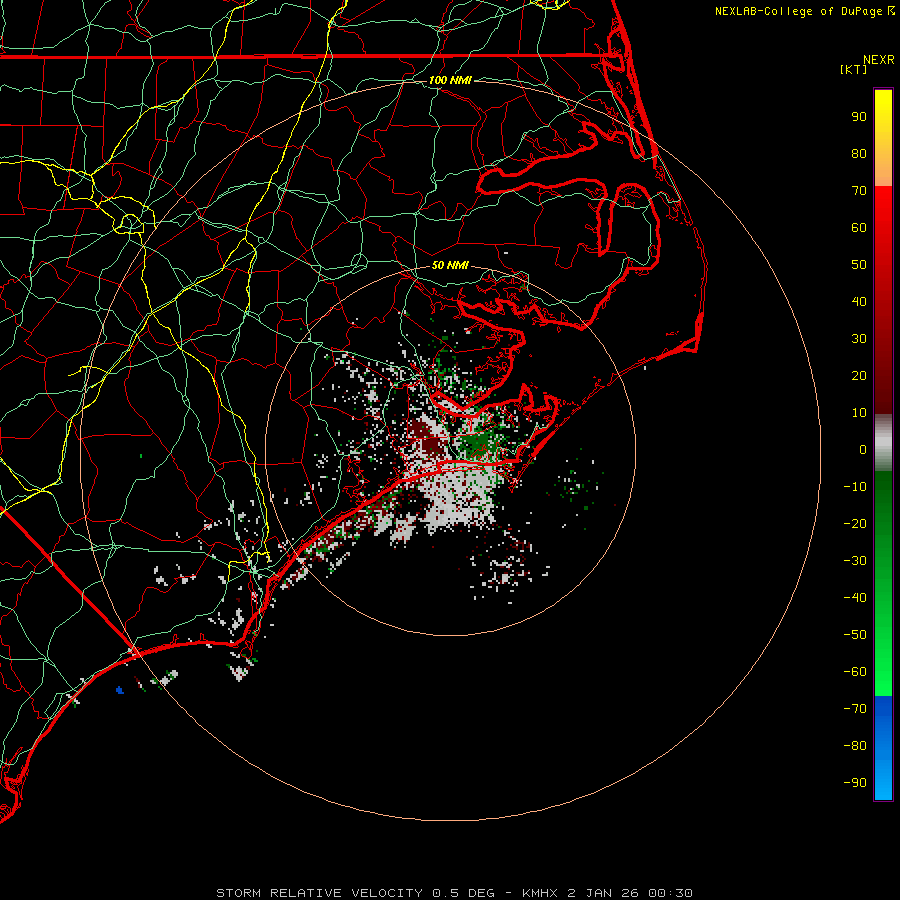Pick the gray zero-velocity band of the color bar
The width and height of the screenshot is (900, 900).
pos(883,443)
